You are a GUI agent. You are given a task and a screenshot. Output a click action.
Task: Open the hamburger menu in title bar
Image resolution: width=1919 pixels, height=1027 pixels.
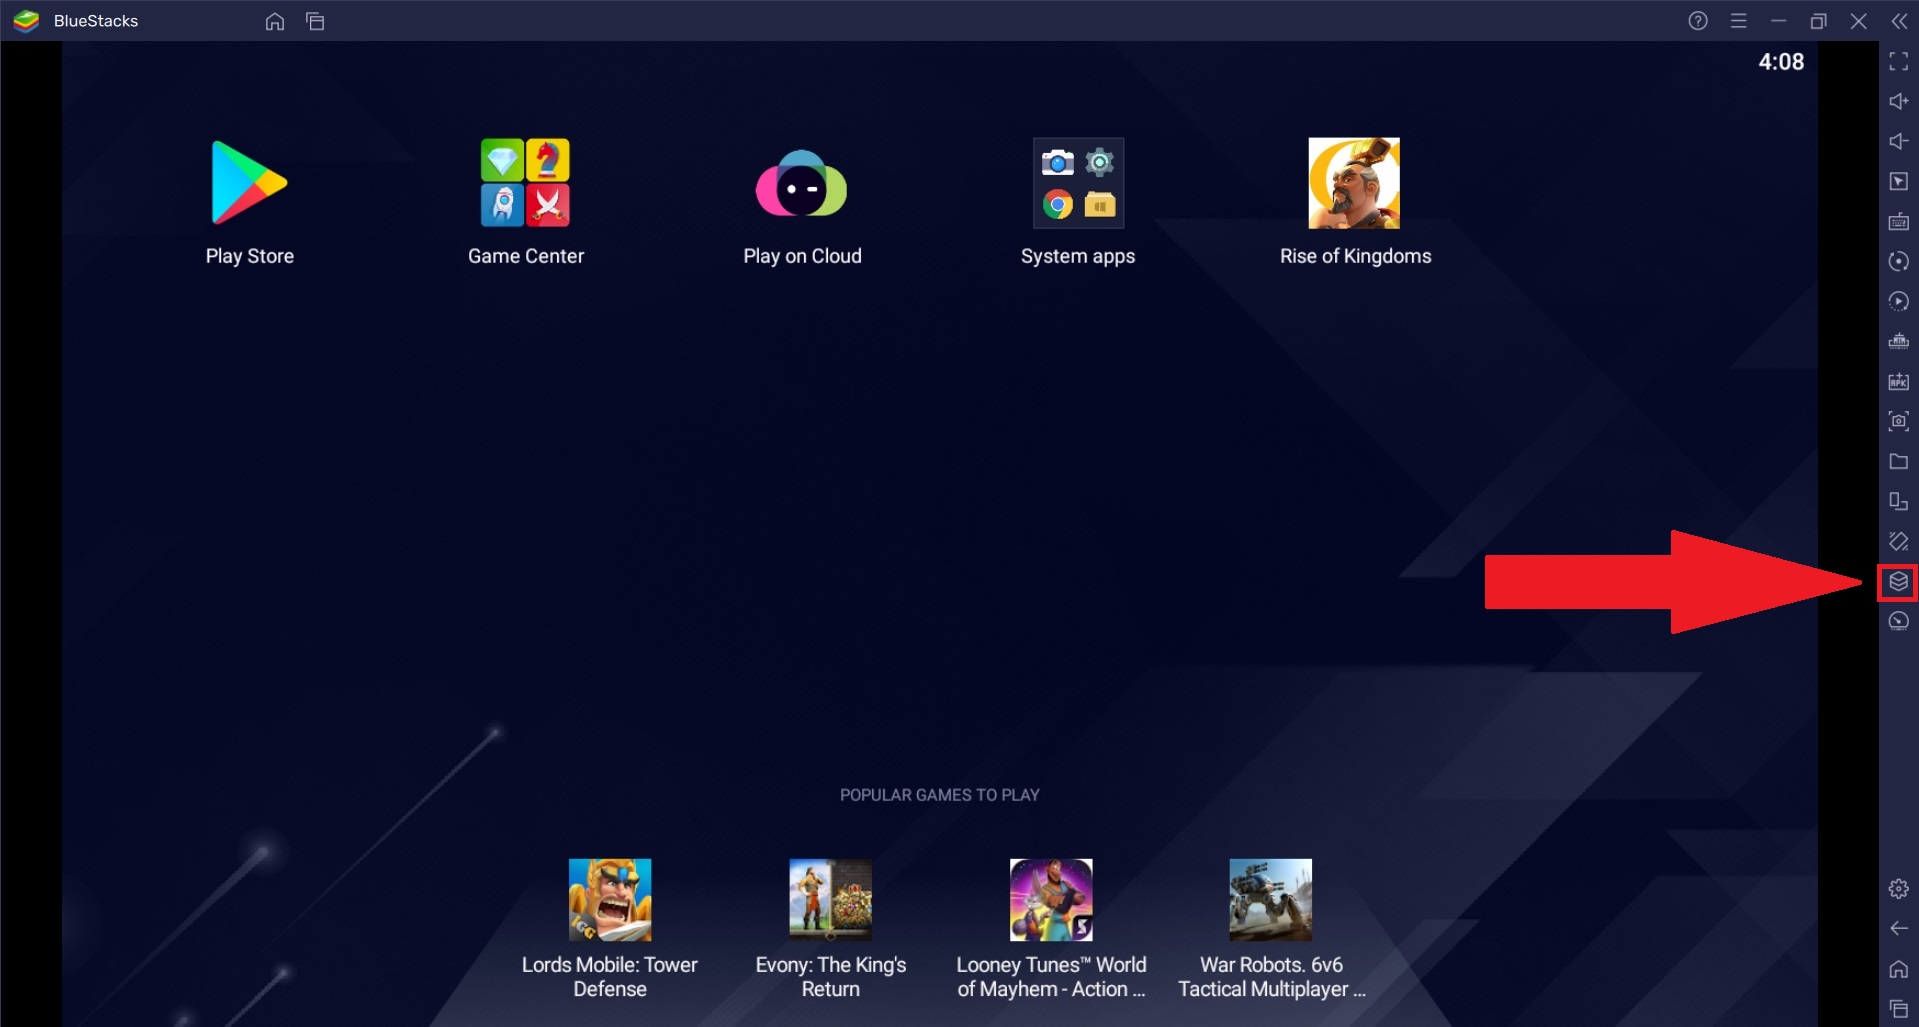1739,21
